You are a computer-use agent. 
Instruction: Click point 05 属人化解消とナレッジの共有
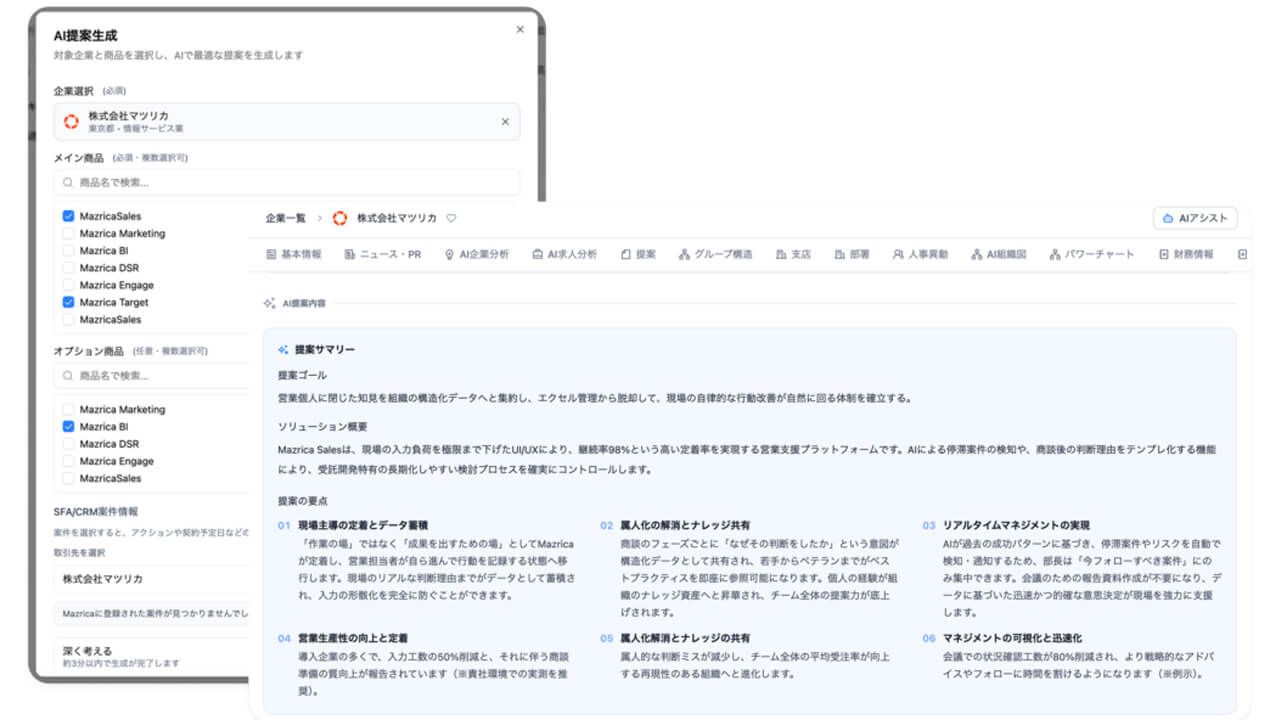pyautogui.click(x=685, y=638)
